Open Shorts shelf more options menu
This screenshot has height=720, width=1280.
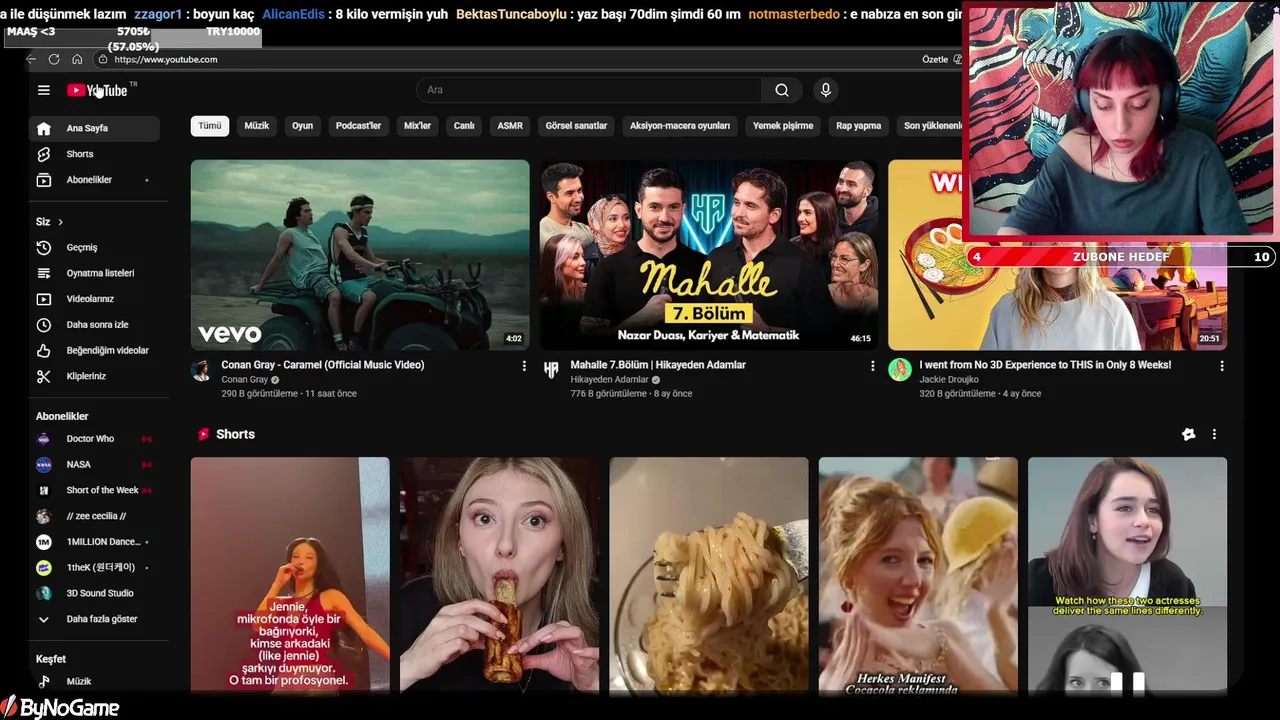point(1214,434)
